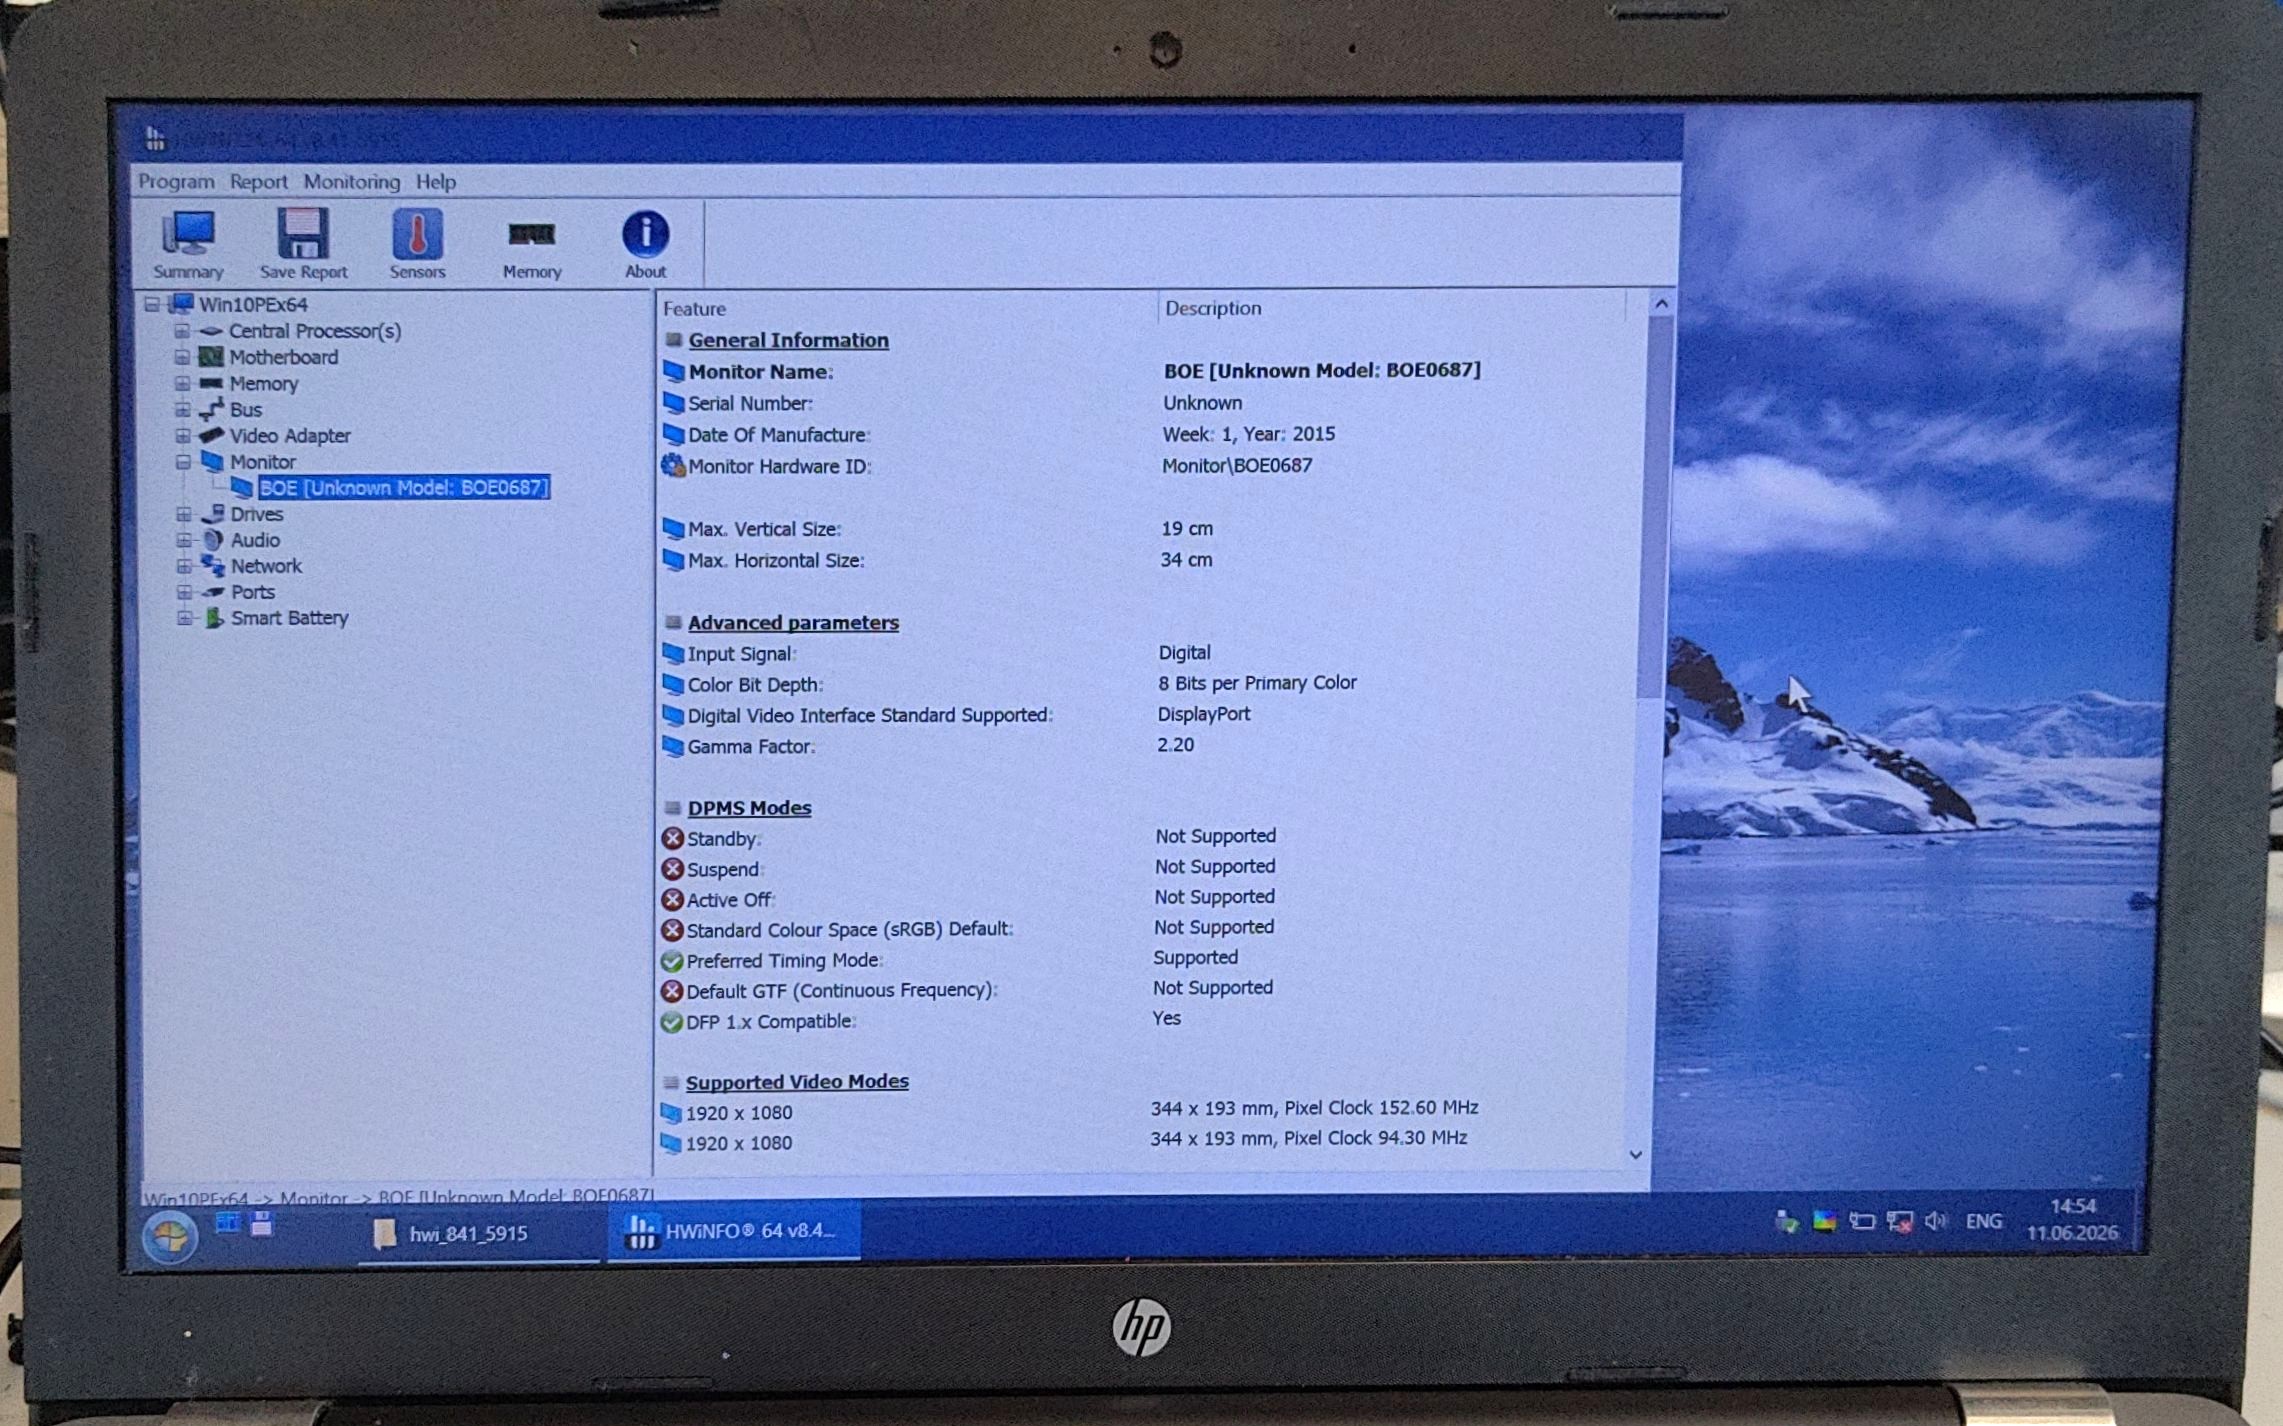2283x1426 pixels.
Task: Expand the Smart Battery tree node
Action: click(x=185, y=618)
